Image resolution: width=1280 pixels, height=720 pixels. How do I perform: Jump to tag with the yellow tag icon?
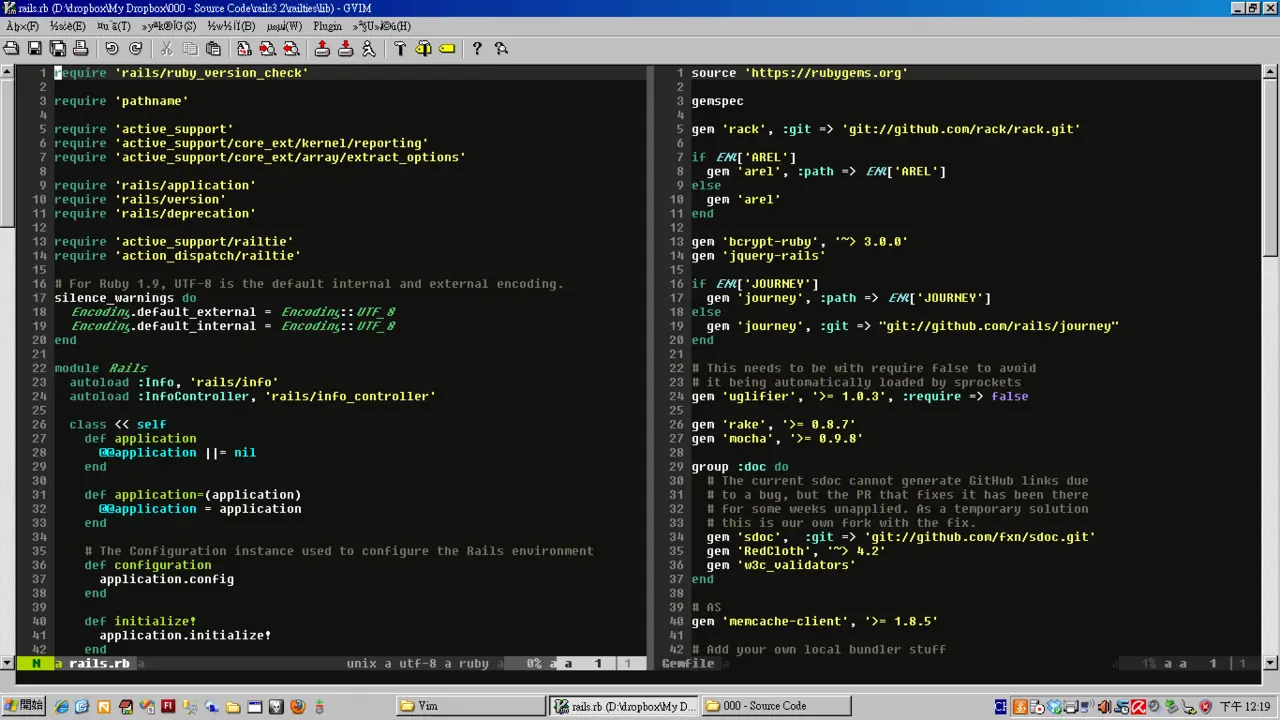pos(447,48)
